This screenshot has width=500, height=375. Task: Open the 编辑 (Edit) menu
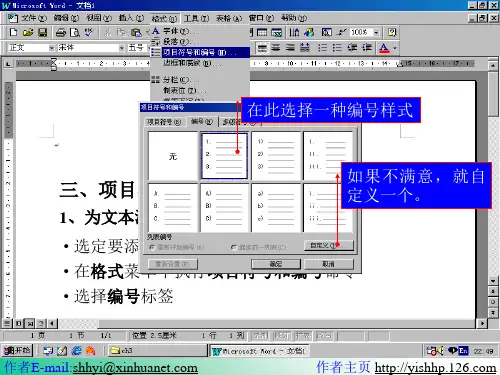(x=66, y=18)
